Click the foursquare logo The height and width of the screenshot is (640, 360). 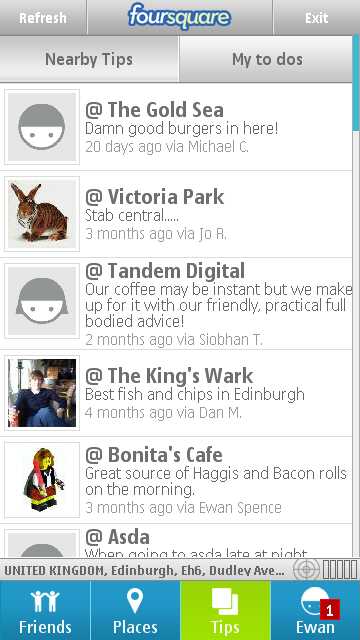[x=180, y=17]
